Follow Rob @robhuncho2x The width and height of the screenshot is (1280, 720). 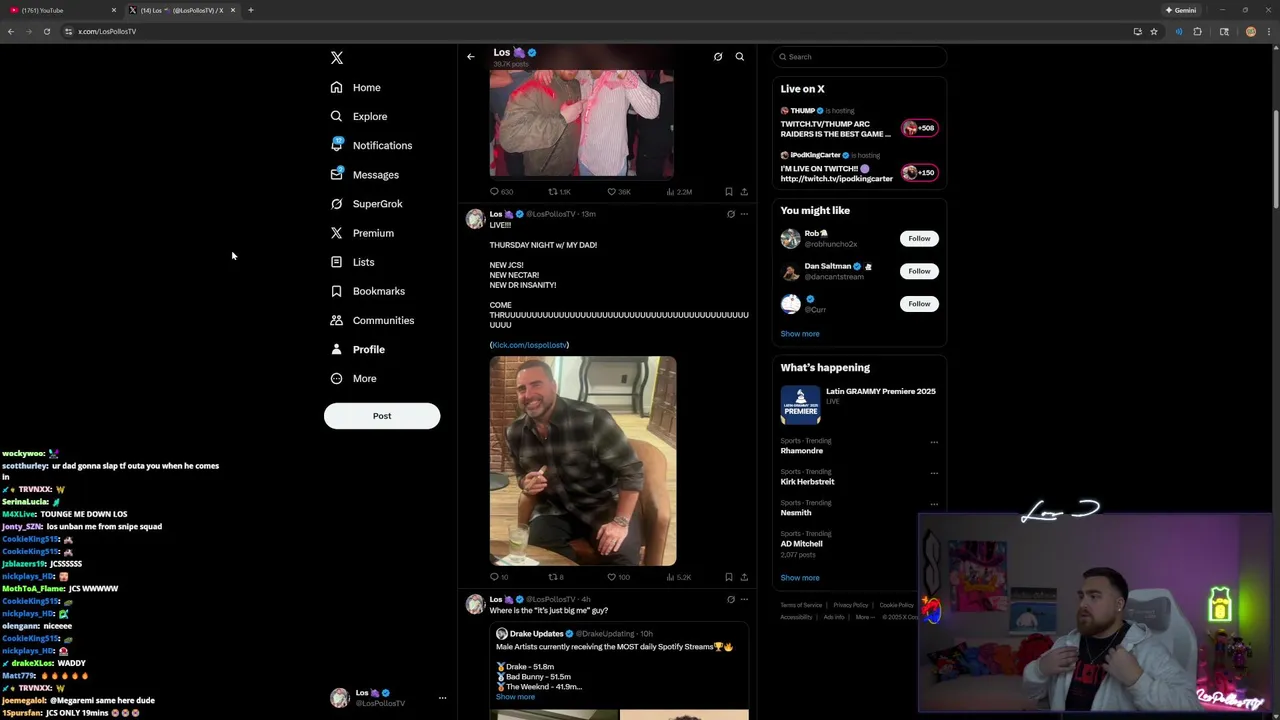(919, 238)
